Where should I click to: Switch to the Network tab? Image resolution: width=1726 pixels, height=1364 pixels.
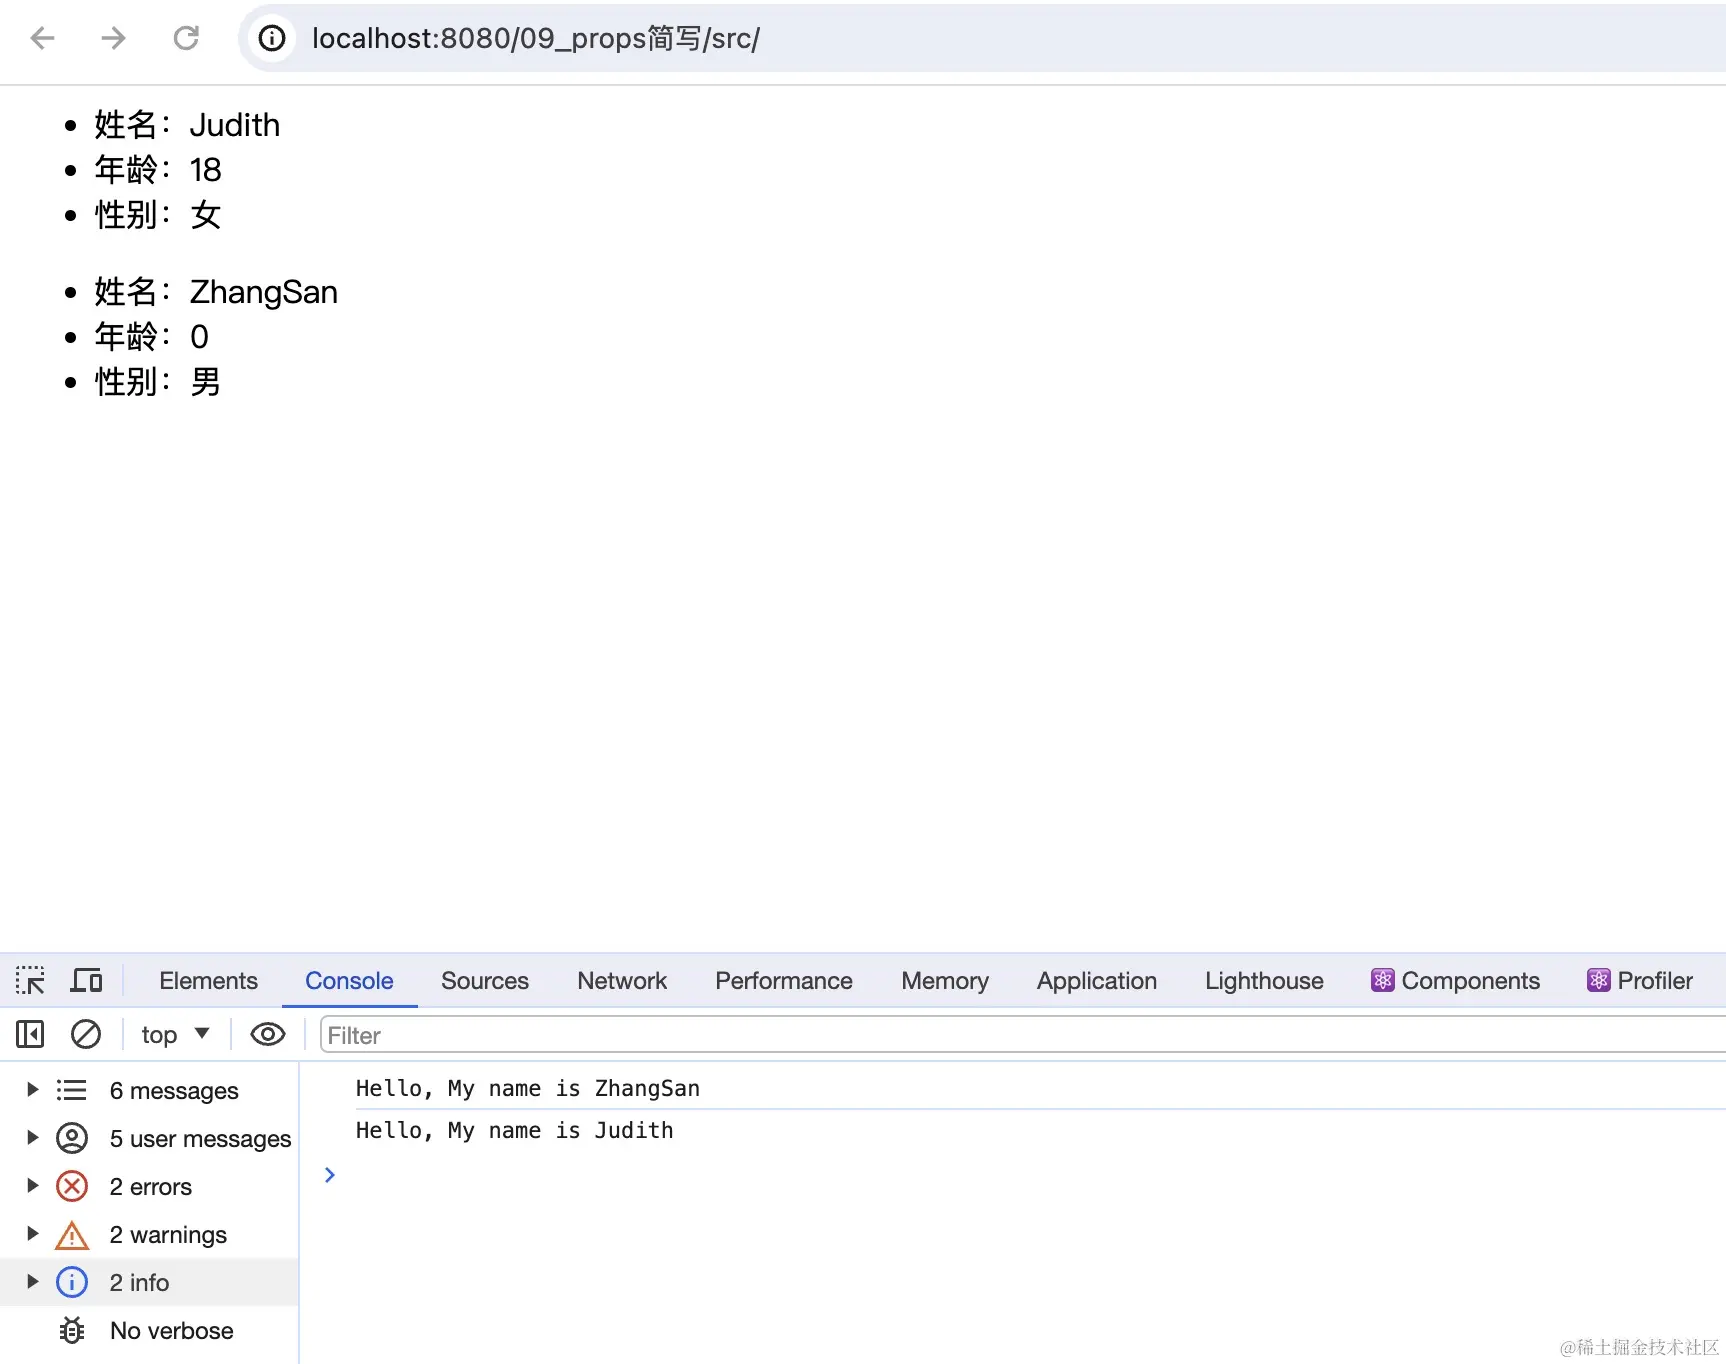[622, 980]
